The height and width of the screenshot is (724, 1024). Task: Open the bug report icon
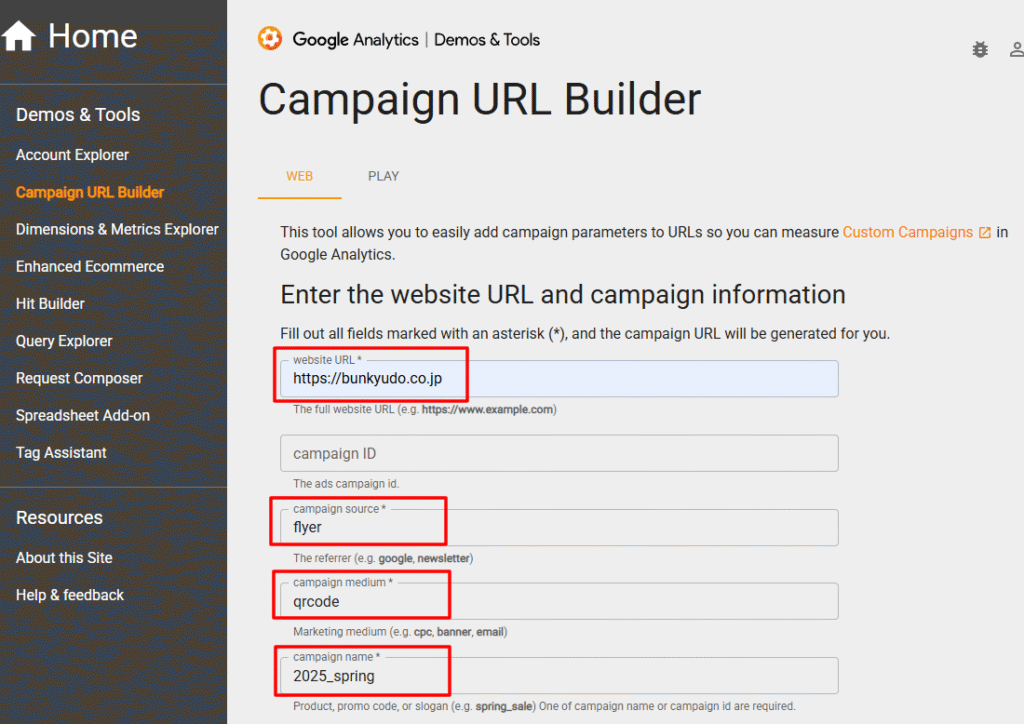pyautogui.click(x=979, y=48)
